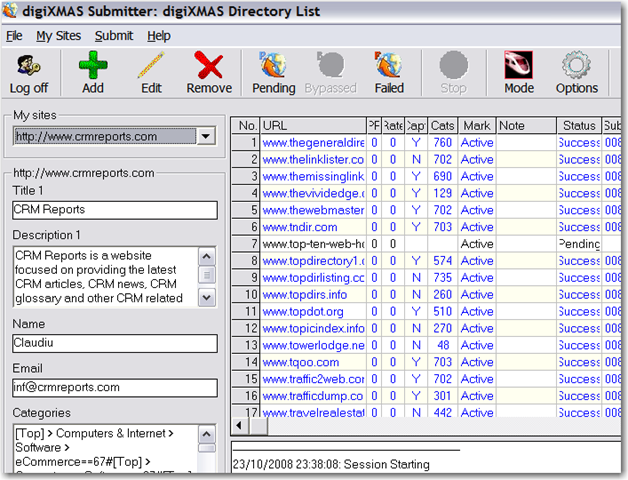The image size is (628, 480).
Task: Click the Log off toolbar icon
Action: [28, 65]
